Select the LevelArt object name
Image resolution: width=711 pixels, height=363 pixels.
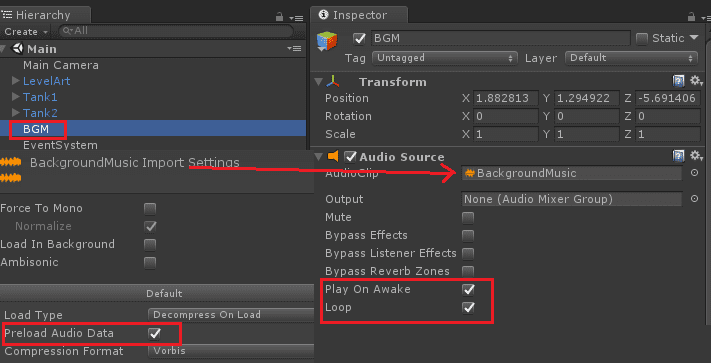click(47, 81)
